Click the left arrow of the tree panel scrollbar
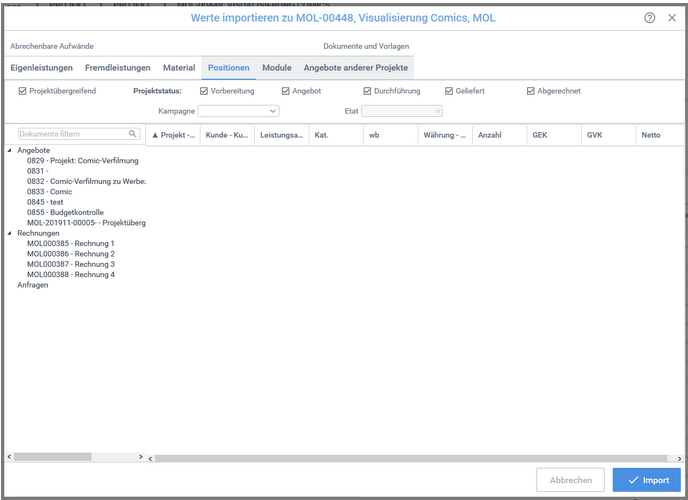 [x=10, y=457]
